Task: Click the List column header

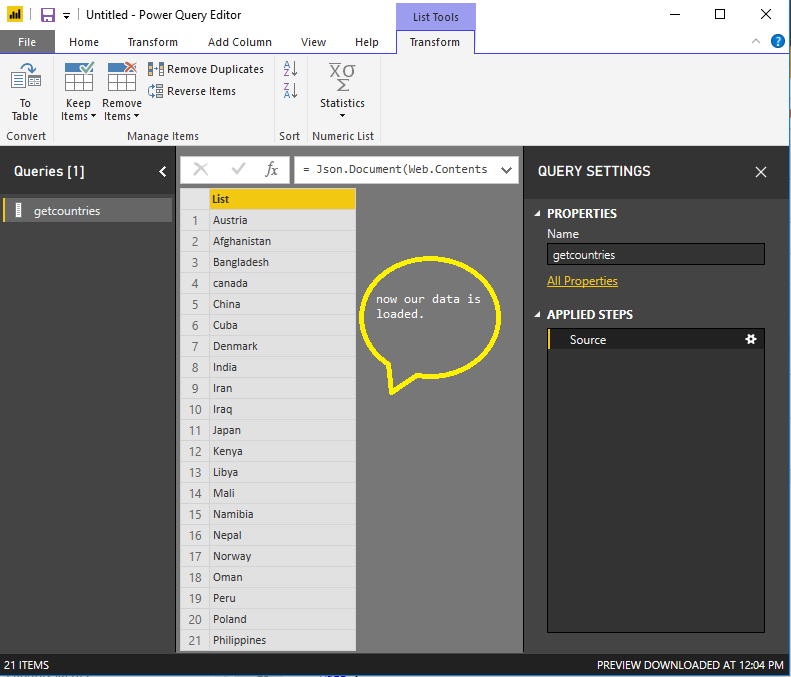Action: [x=282, y=199]
